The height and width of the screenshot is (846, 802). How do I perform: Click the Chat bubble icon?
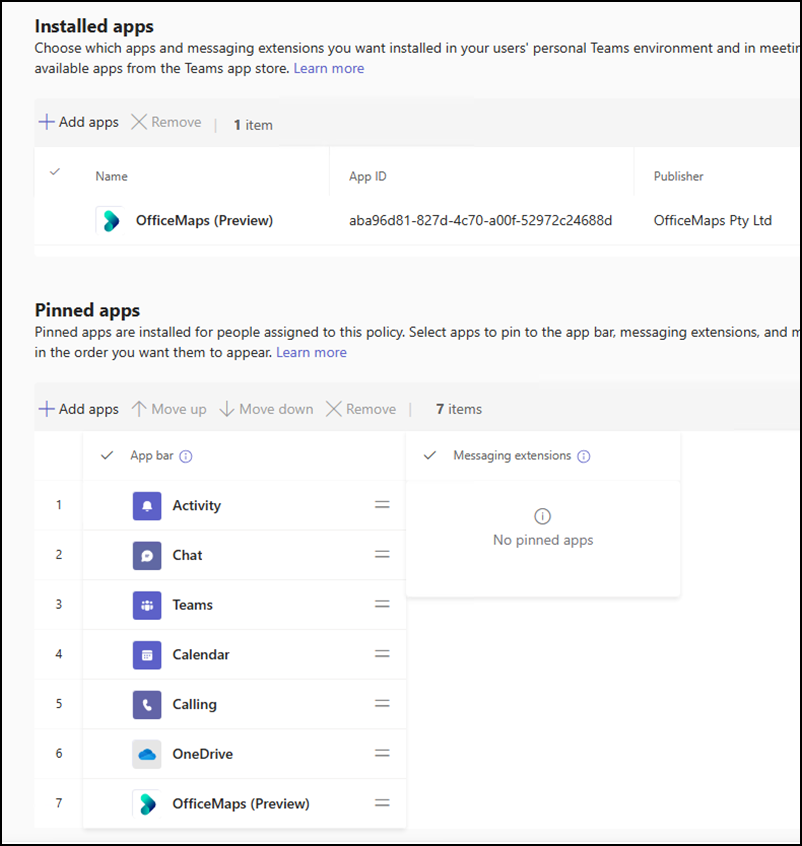[x=147, y=555]
